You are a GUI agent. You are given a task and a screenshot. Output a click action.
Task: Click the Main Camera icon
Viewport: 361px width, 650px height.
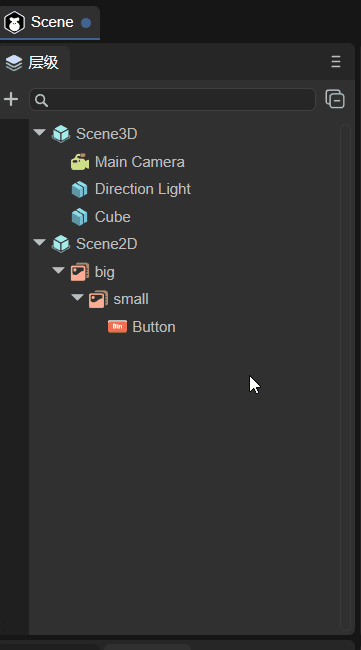pos(80,162)
